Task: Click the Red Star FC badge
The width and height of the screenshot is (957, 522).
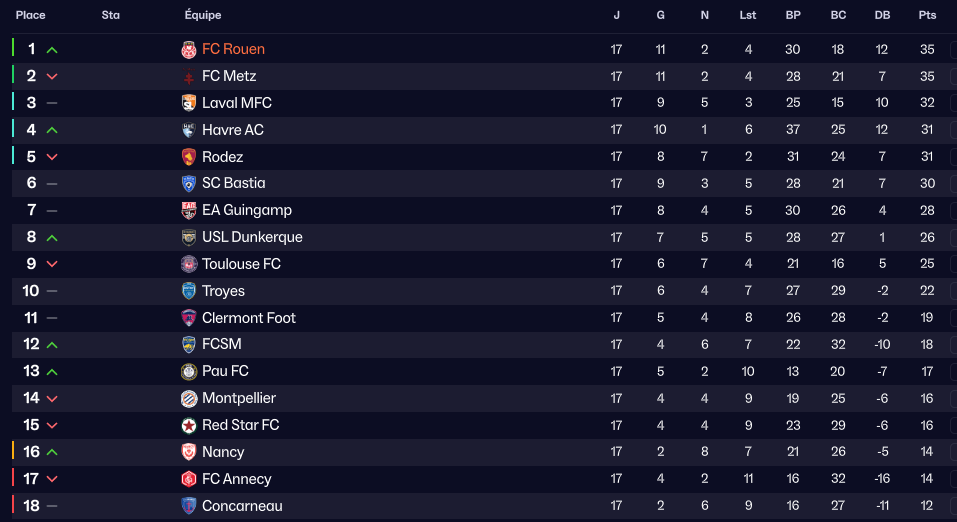Action: coord(189,425)
